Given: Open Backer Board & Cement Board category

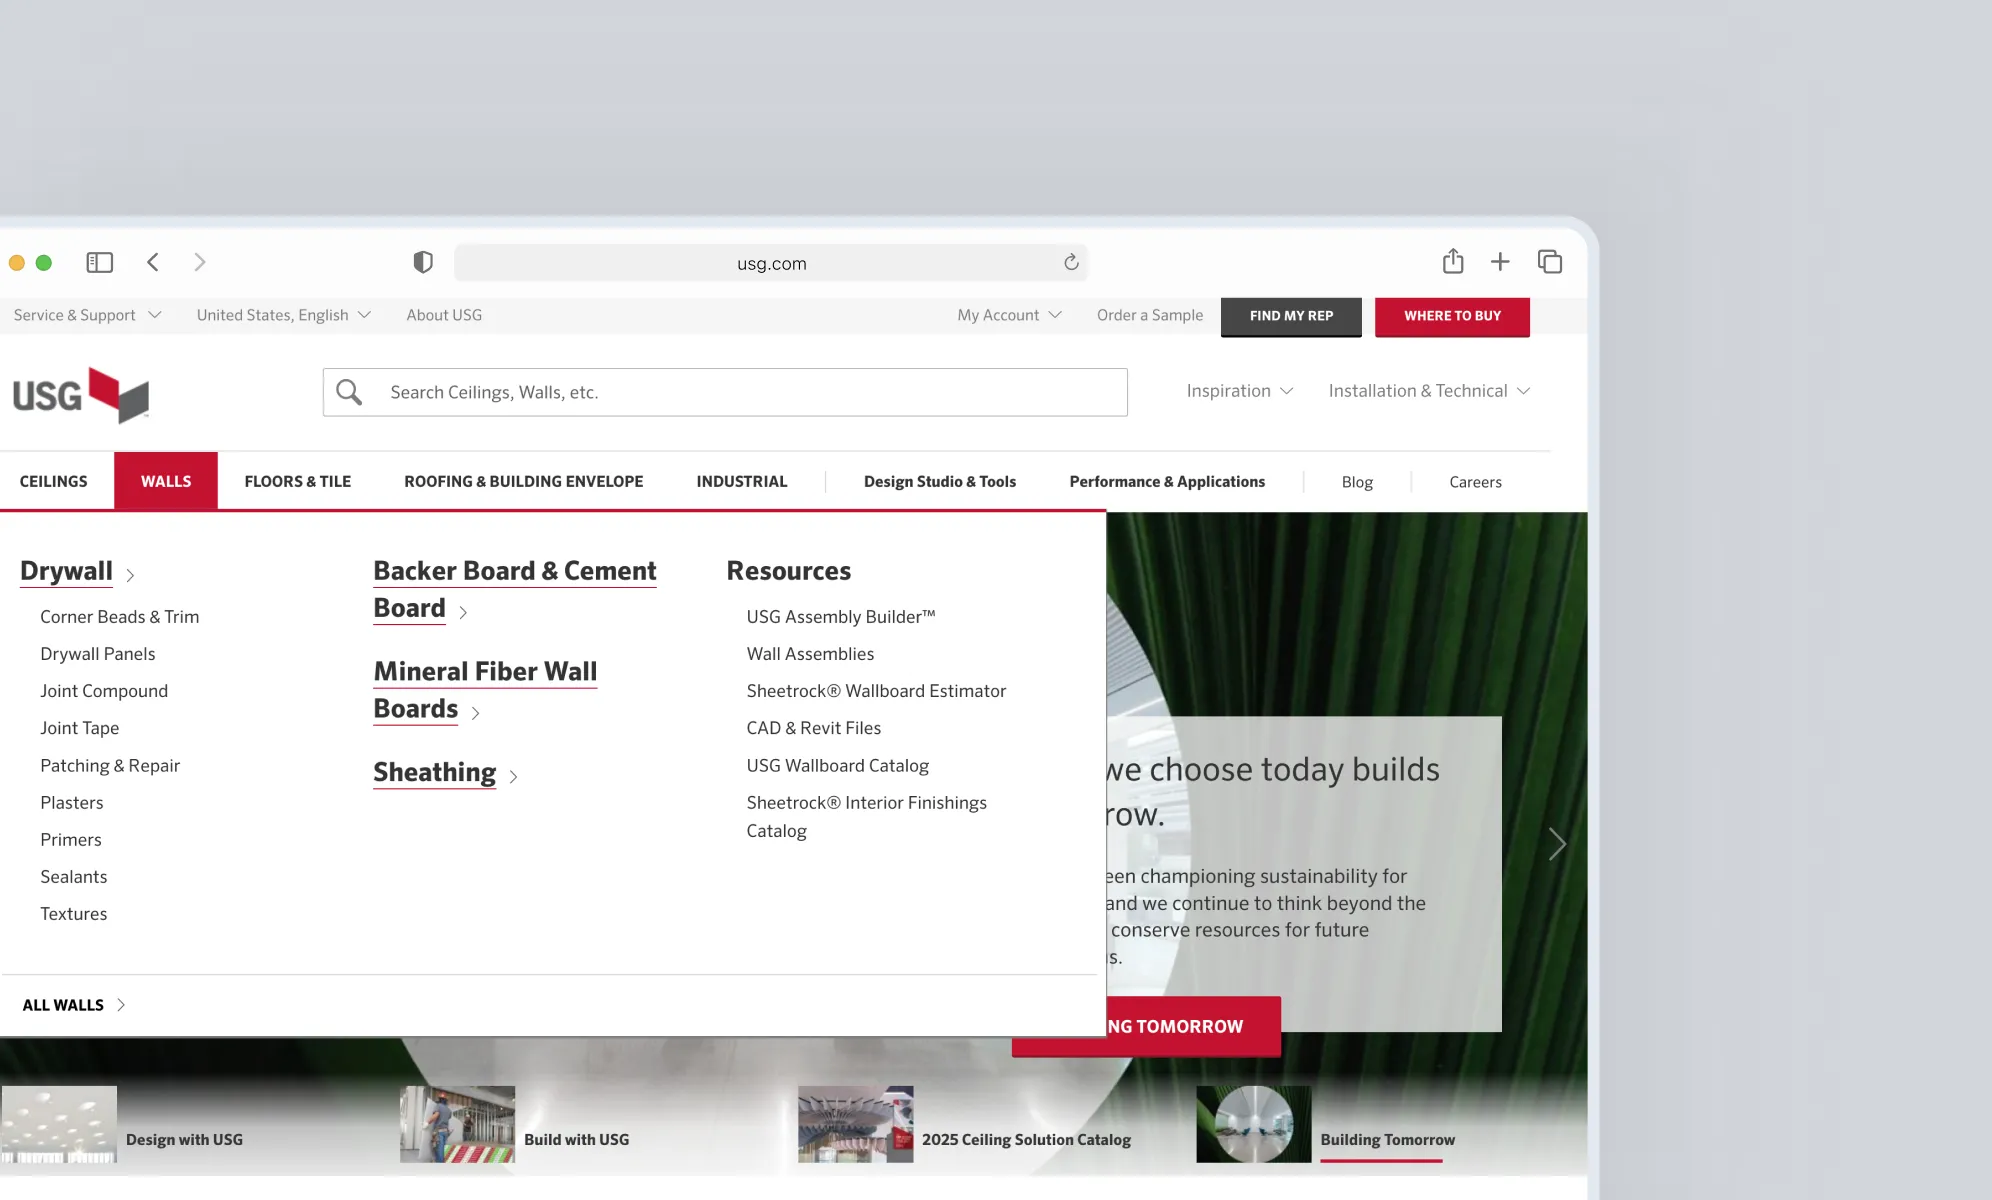Looking at the screenshot, I should 515,589.
